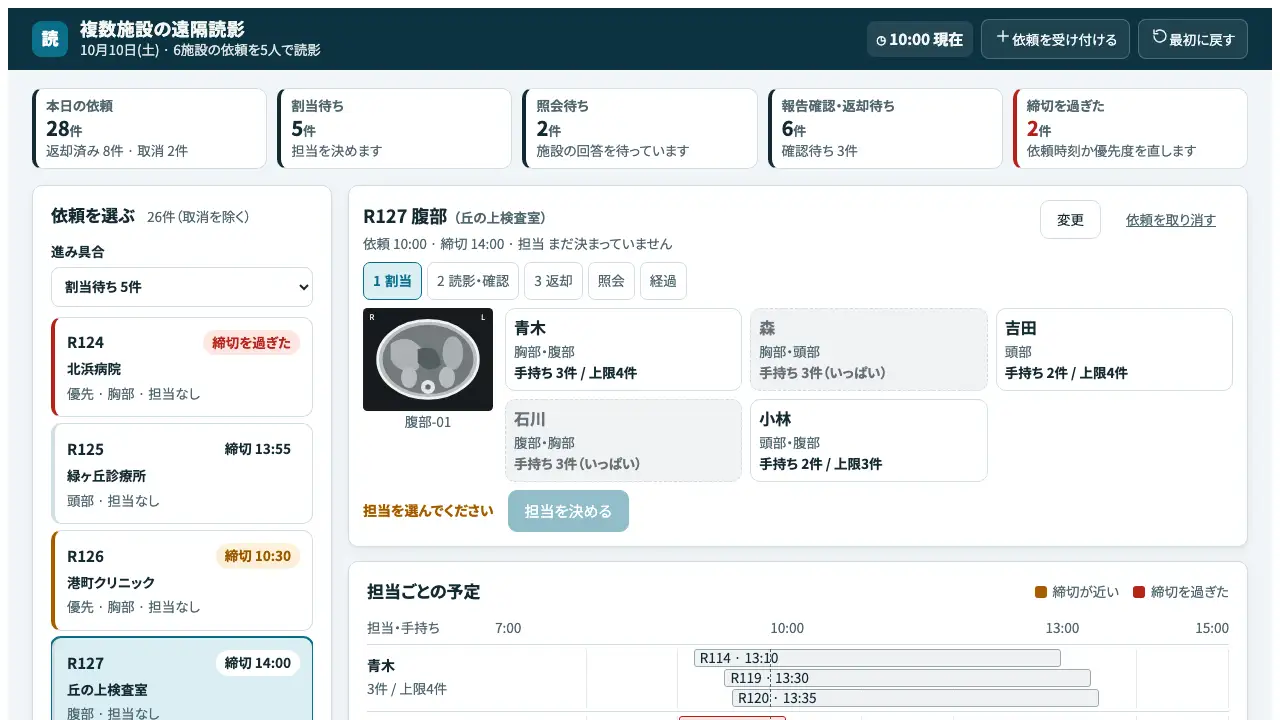
Task: Open the 経過 tab
Action: click(x=663, y=281)
